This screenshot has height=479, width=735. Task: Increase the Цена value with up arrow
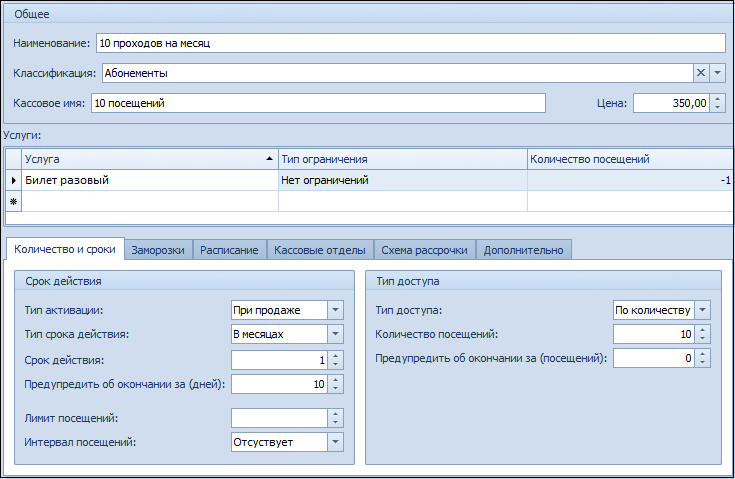point(717,99)
